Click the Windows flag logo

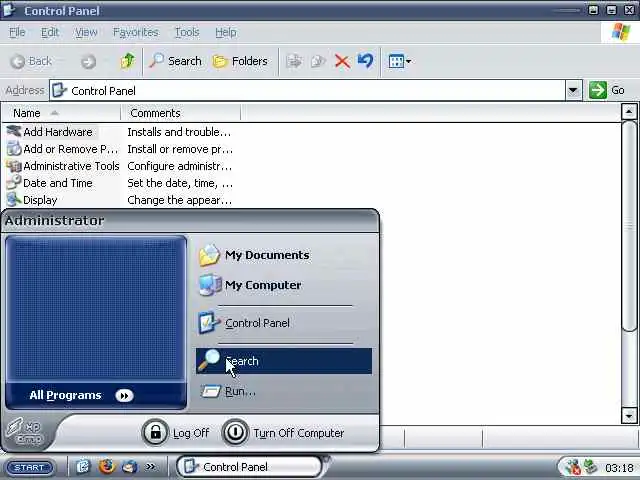pos(621,32)
